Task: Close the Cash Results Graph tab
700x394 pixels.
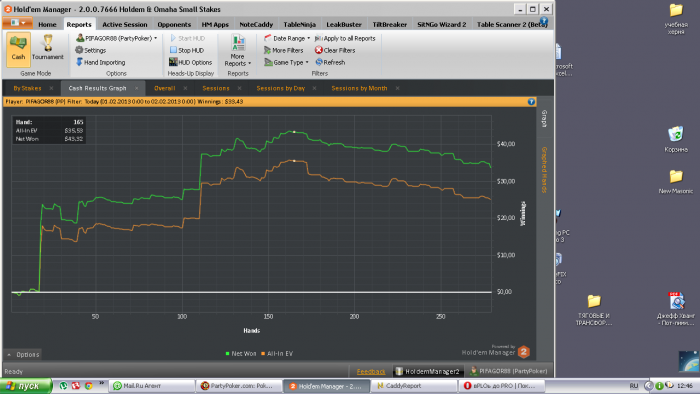Action: point(137,88)
